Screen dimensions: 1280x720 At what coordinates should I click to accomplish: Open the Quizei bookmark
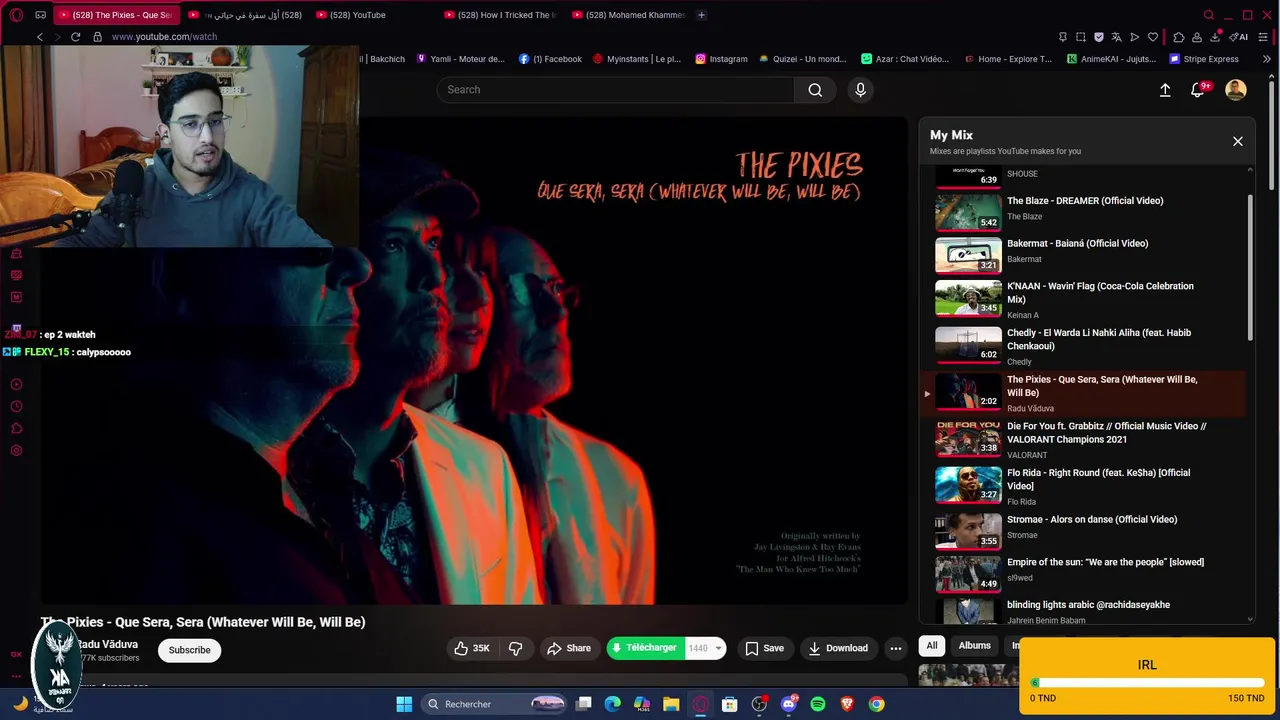point(802,59)
